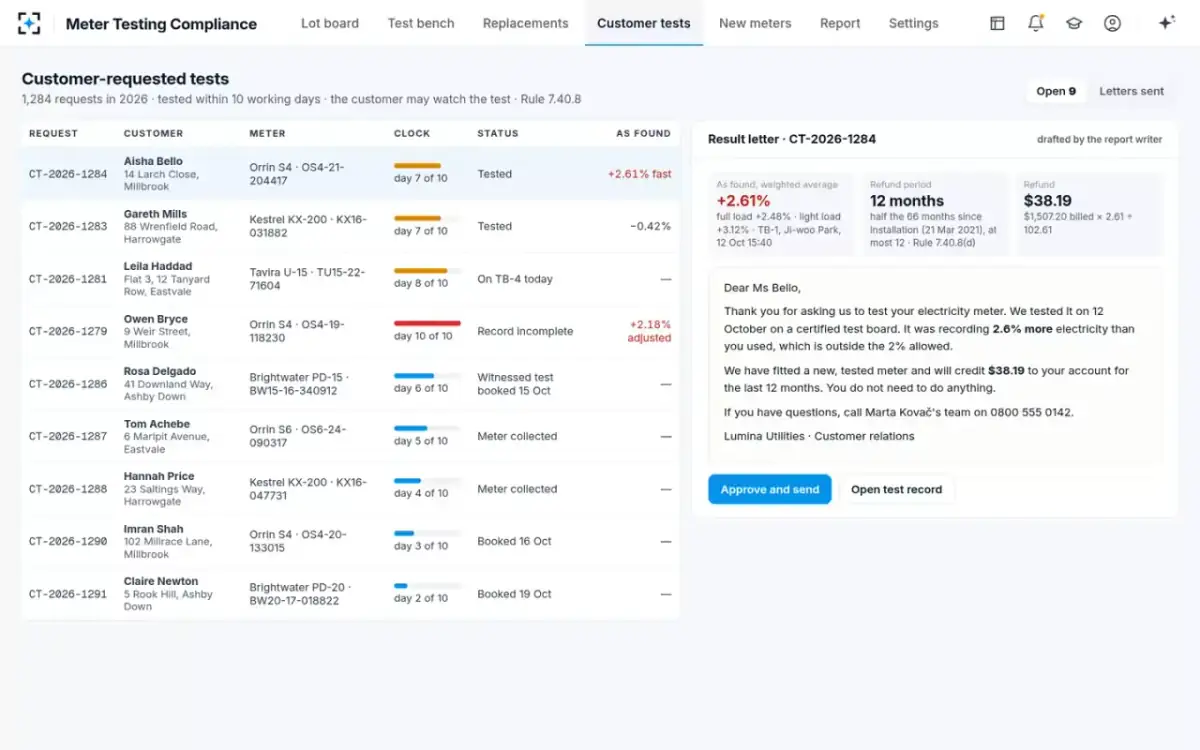The height and width of the screenshot is (750, 1200).
Task: Click Witnessed test booked 15 Oct status
Action: (x=515, y=384)
